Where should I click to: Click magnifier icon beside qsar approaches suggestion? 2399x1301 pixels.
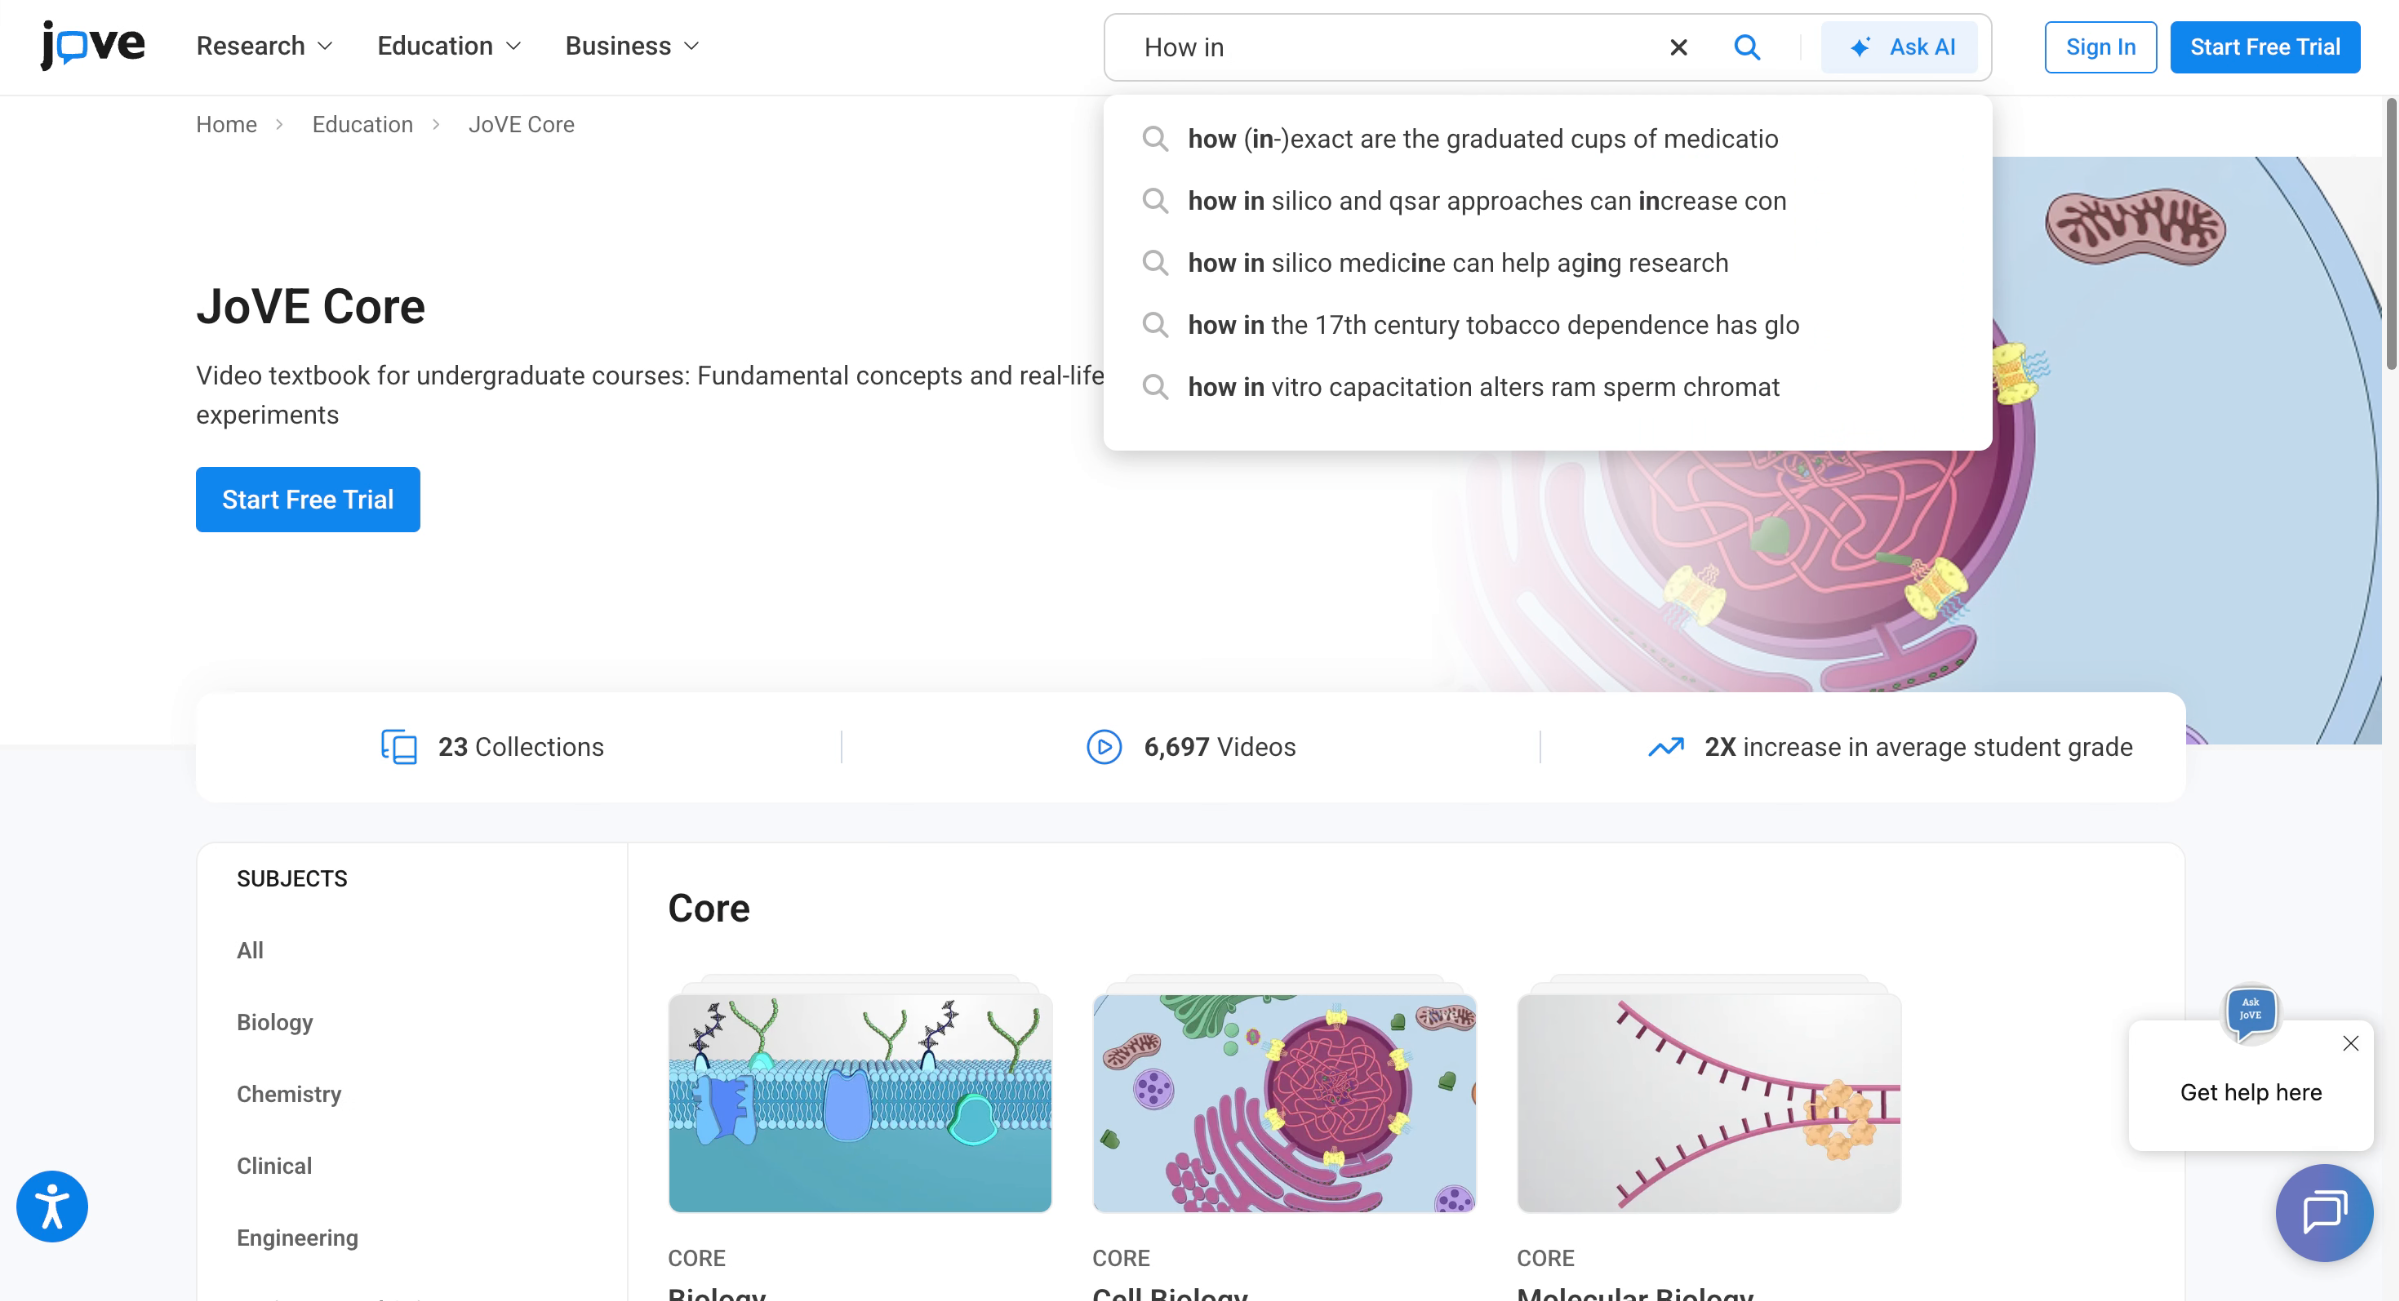[1155, 201]
